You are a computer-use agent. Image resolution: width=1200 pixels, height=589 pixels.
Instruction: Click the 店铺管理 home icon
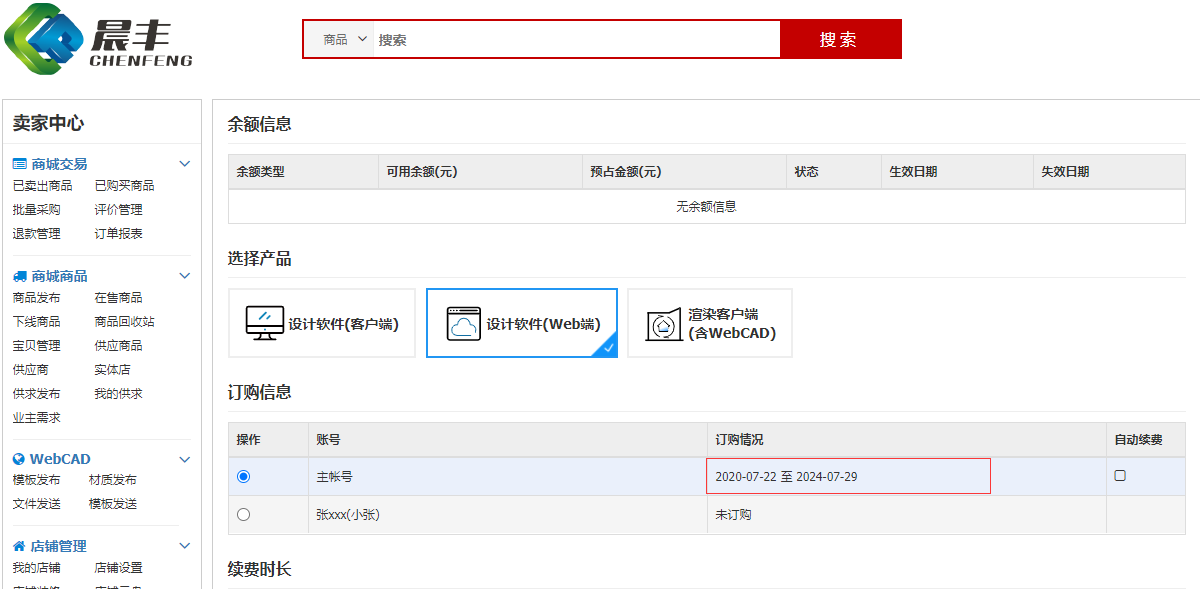19,546
